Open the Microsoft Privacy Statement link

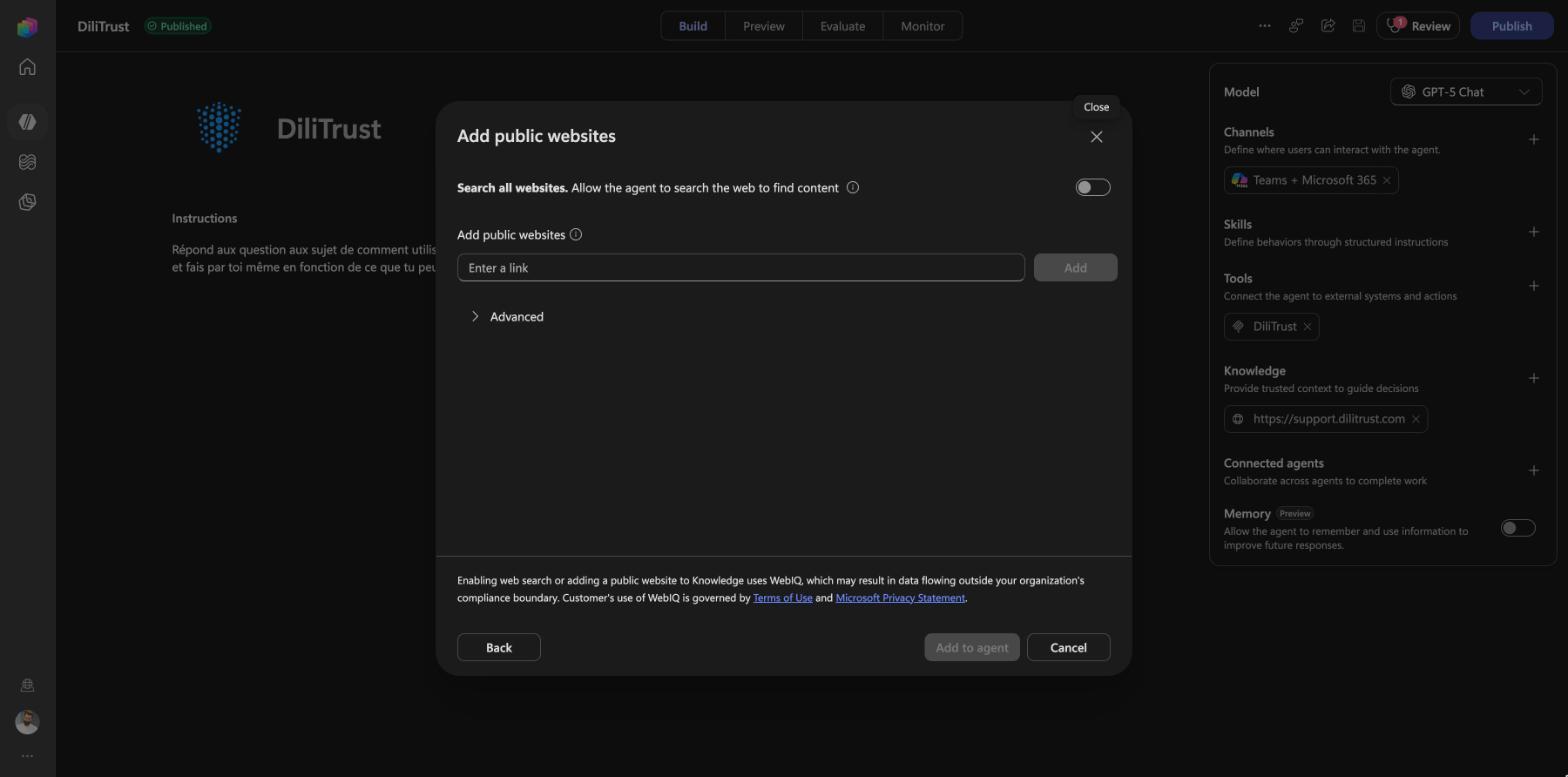[900, 598]
